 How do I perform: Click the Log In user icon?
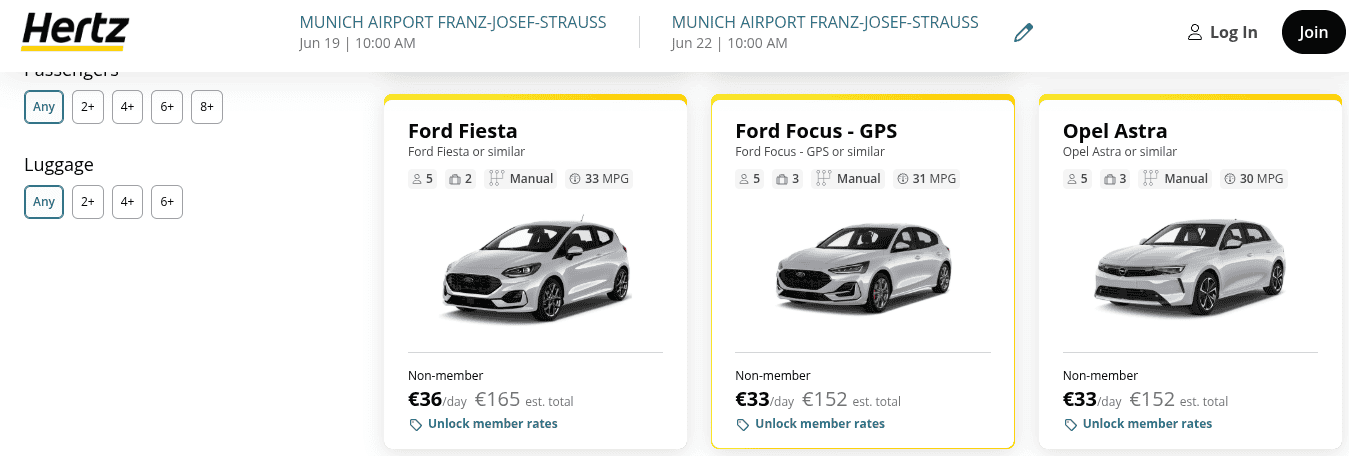[1194, 33]
